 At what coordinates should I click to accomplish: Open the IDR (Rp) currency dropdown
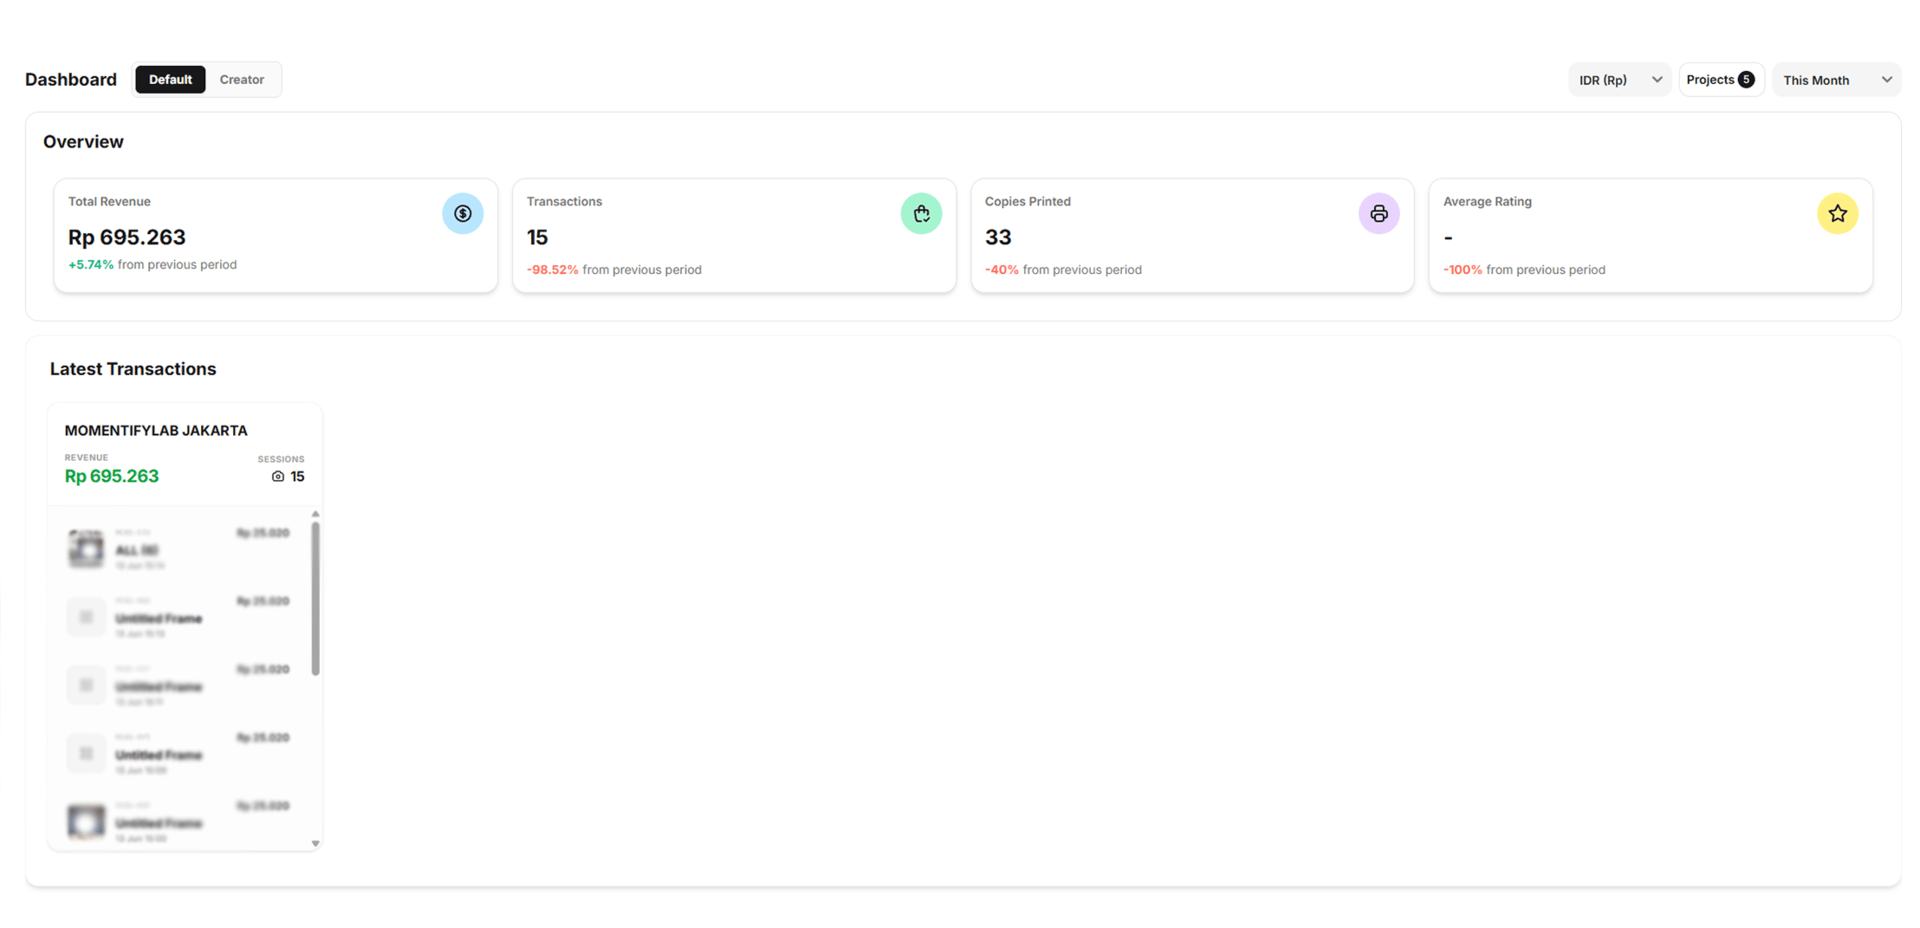click(1619, 80)
